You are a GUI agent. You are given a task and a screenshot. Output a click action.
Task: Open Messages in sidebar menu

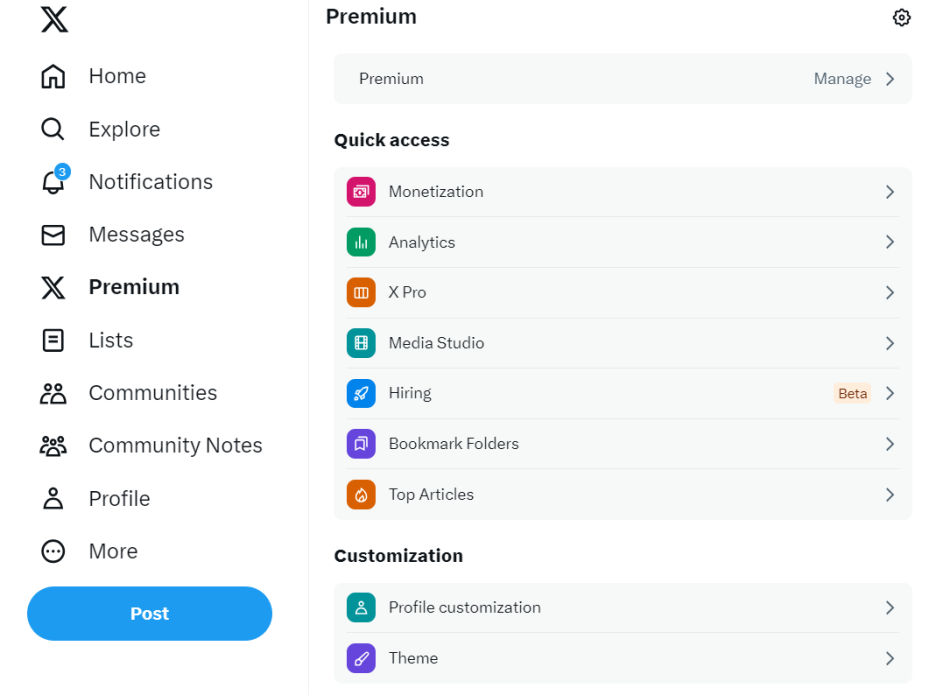pos(137,235)
